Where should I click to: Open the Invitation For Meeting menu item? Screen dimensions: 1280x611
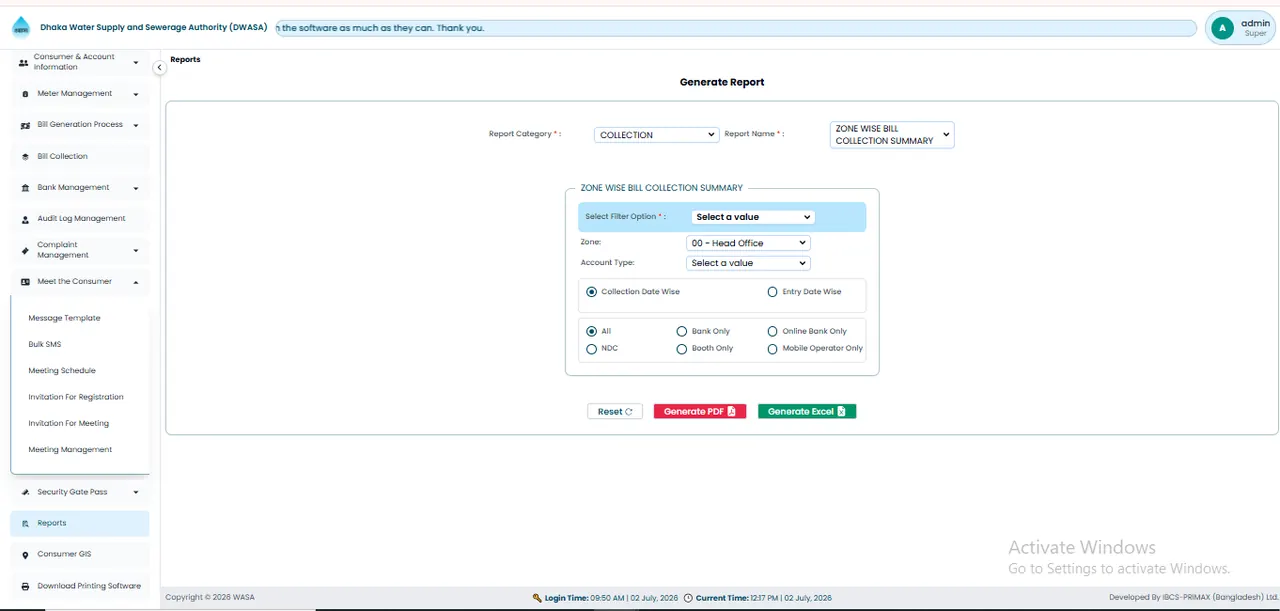click(69, 424)
